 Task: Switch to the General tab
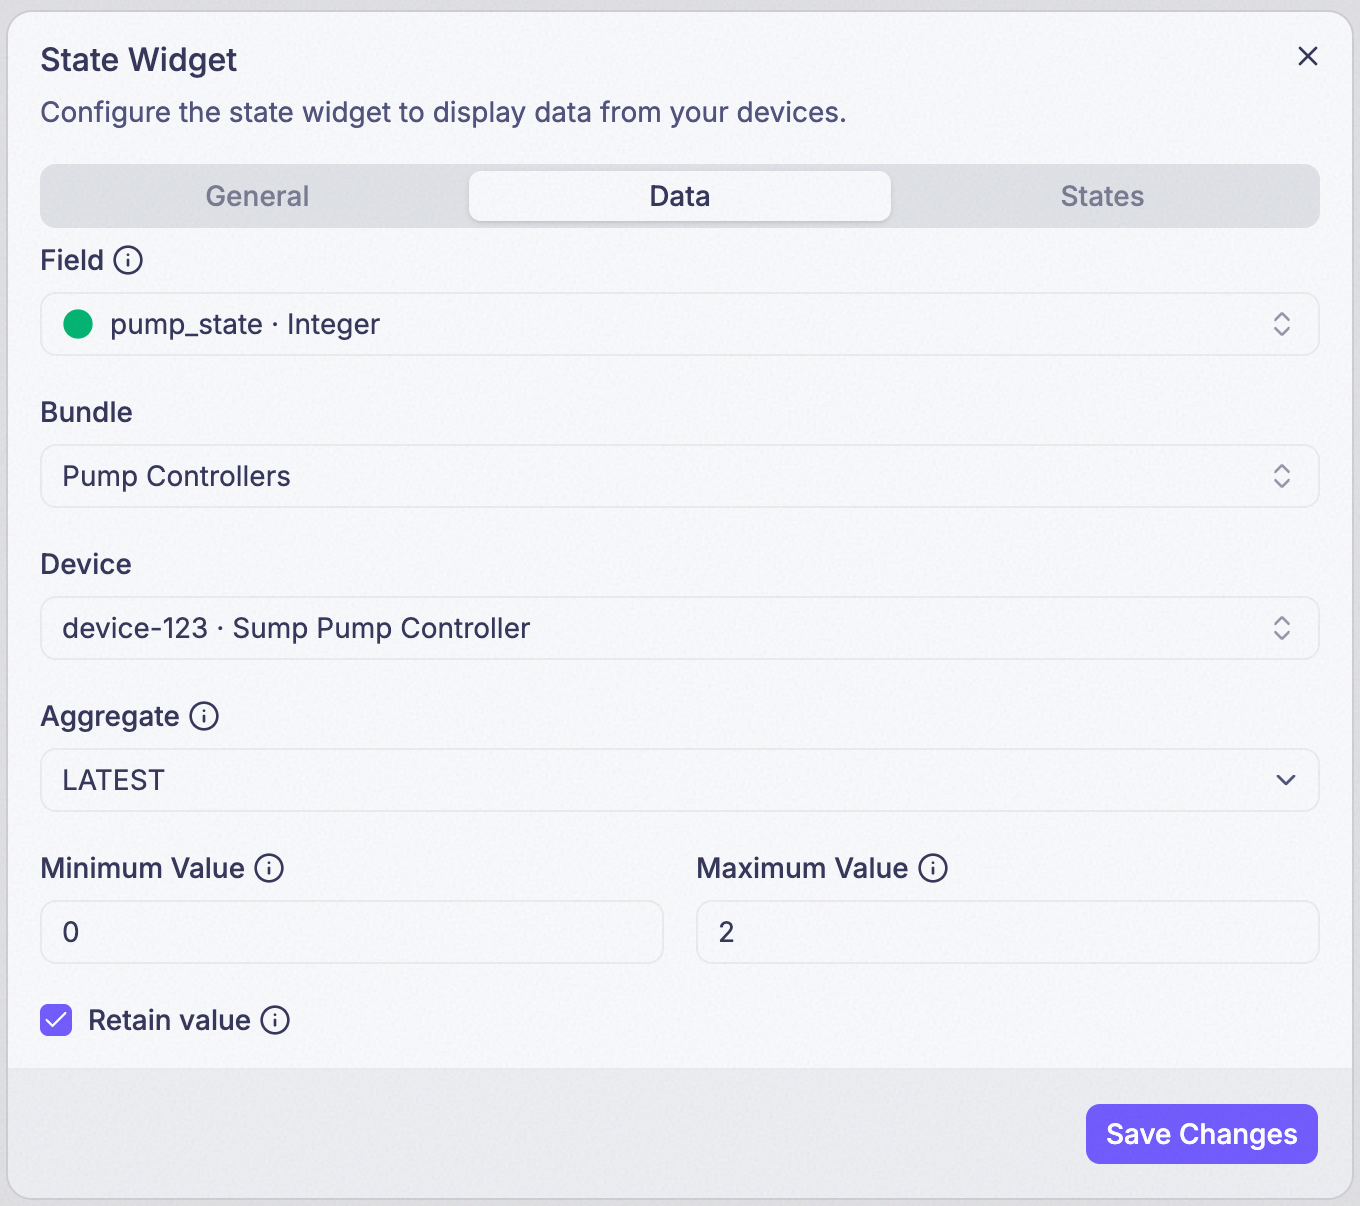(257, 196)
